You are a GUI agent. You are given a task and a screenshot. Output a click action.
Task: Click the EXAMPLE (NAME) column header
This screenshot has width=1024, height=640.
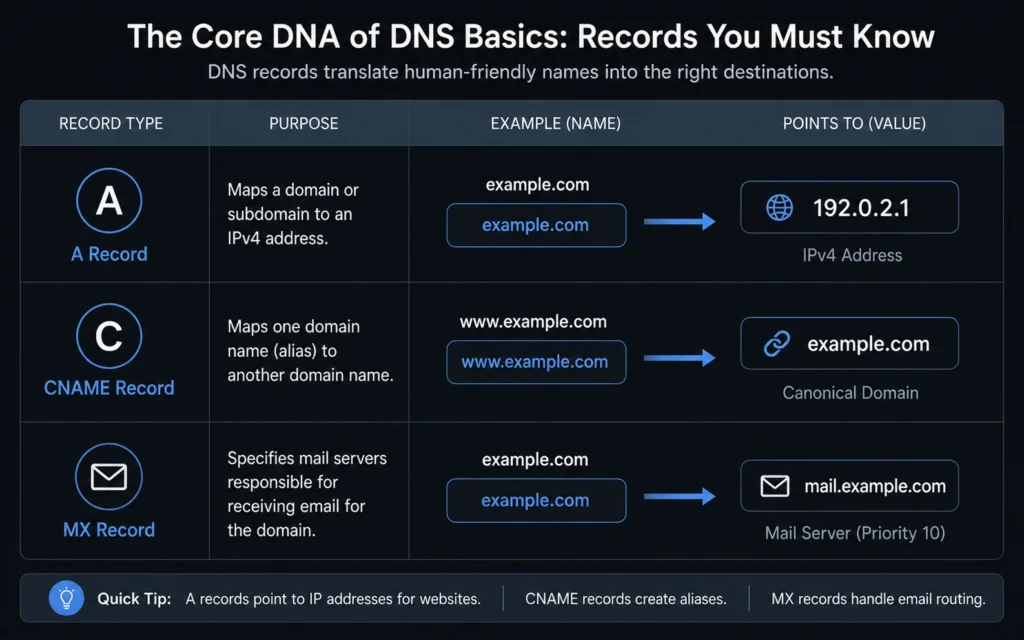click(556, 123)
